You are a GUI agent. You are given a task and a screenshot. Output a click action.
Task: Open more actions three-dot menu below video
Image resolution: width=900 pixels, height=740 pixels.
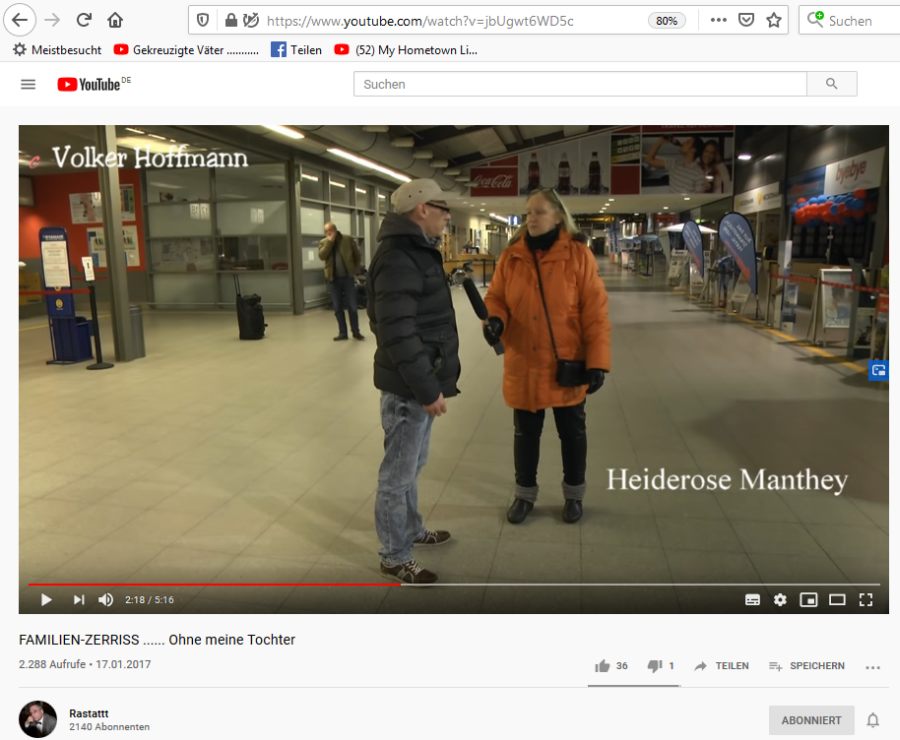(872, 667)
